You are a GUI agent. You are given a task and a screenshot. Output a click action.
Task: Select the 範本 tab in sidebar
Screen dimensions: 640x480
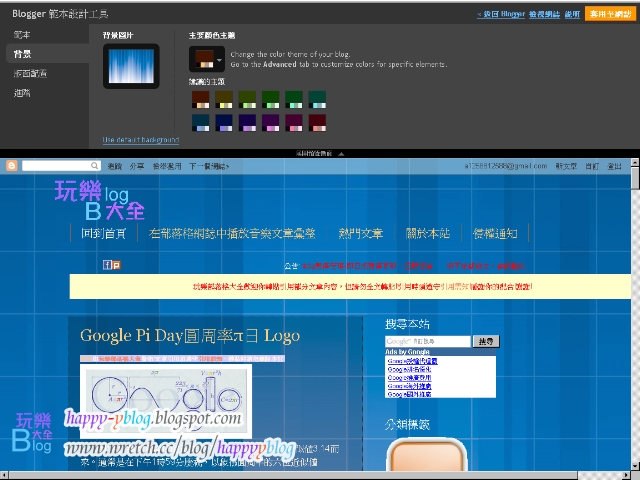click(x=22, y=35)
